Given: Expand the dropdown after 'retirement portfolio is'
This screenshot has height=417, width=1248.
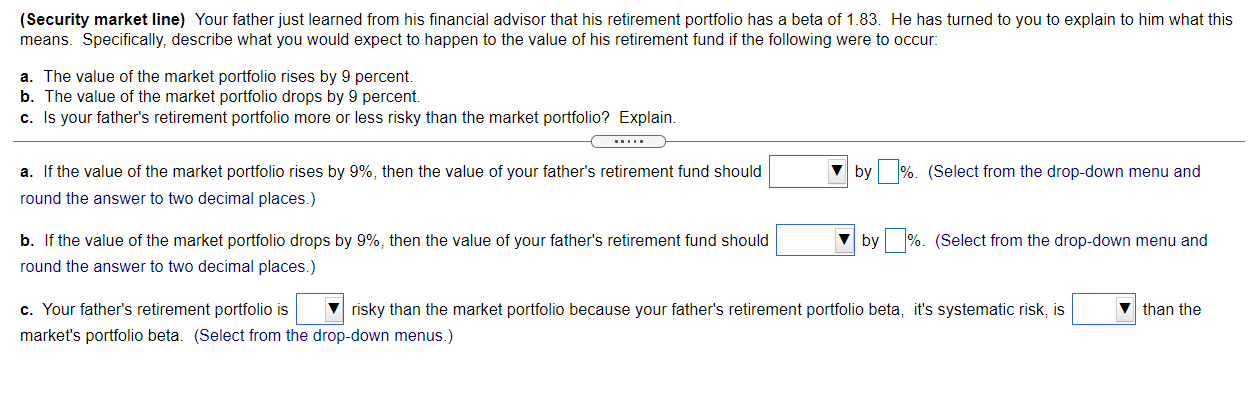Looking at the screenshot, I should tap(309, 310).
